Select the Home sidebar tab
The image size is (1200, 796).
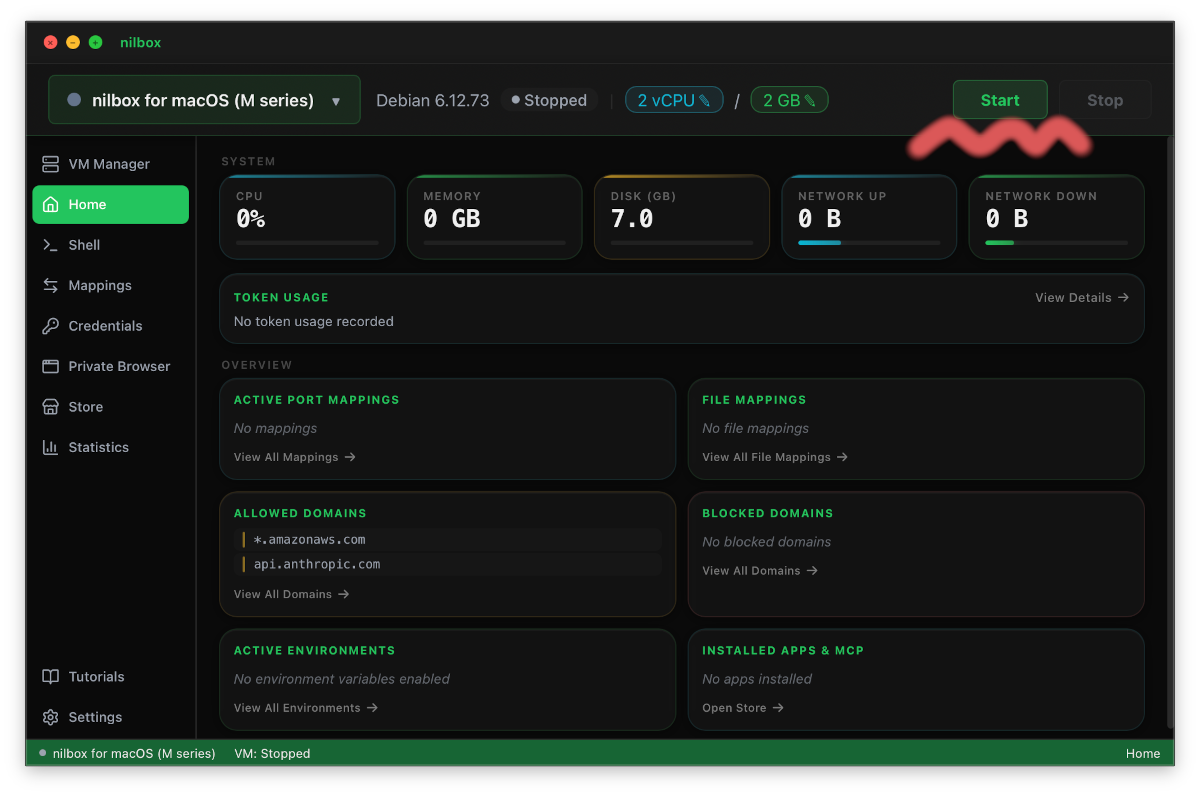pyautogui.click(x=110, y=205)
